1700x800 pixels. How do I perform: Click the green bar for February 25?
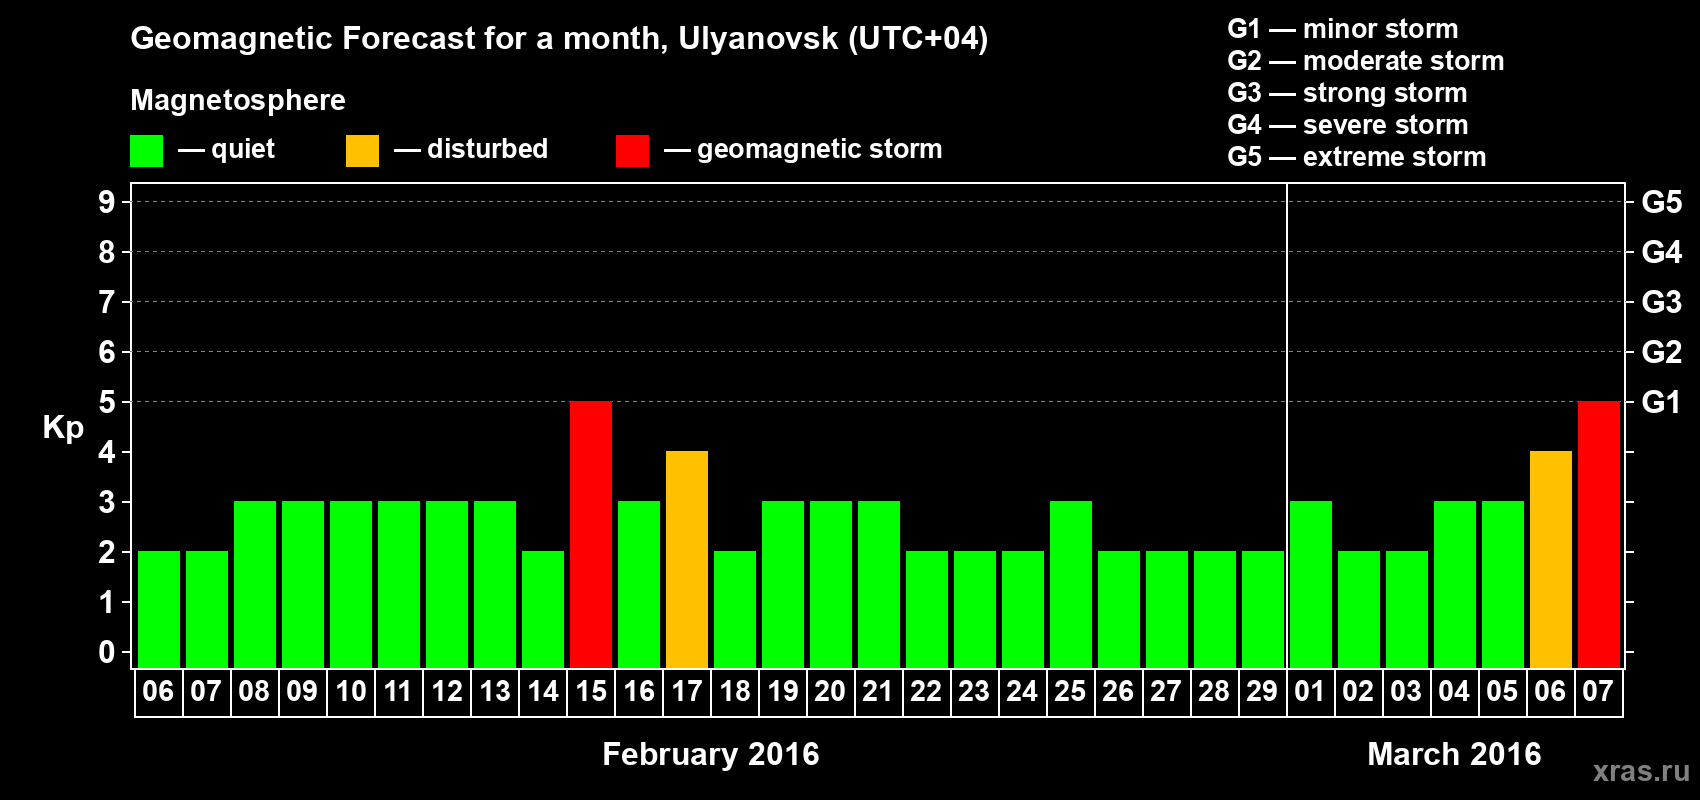pyautogui.click(x=1071, y=584)
